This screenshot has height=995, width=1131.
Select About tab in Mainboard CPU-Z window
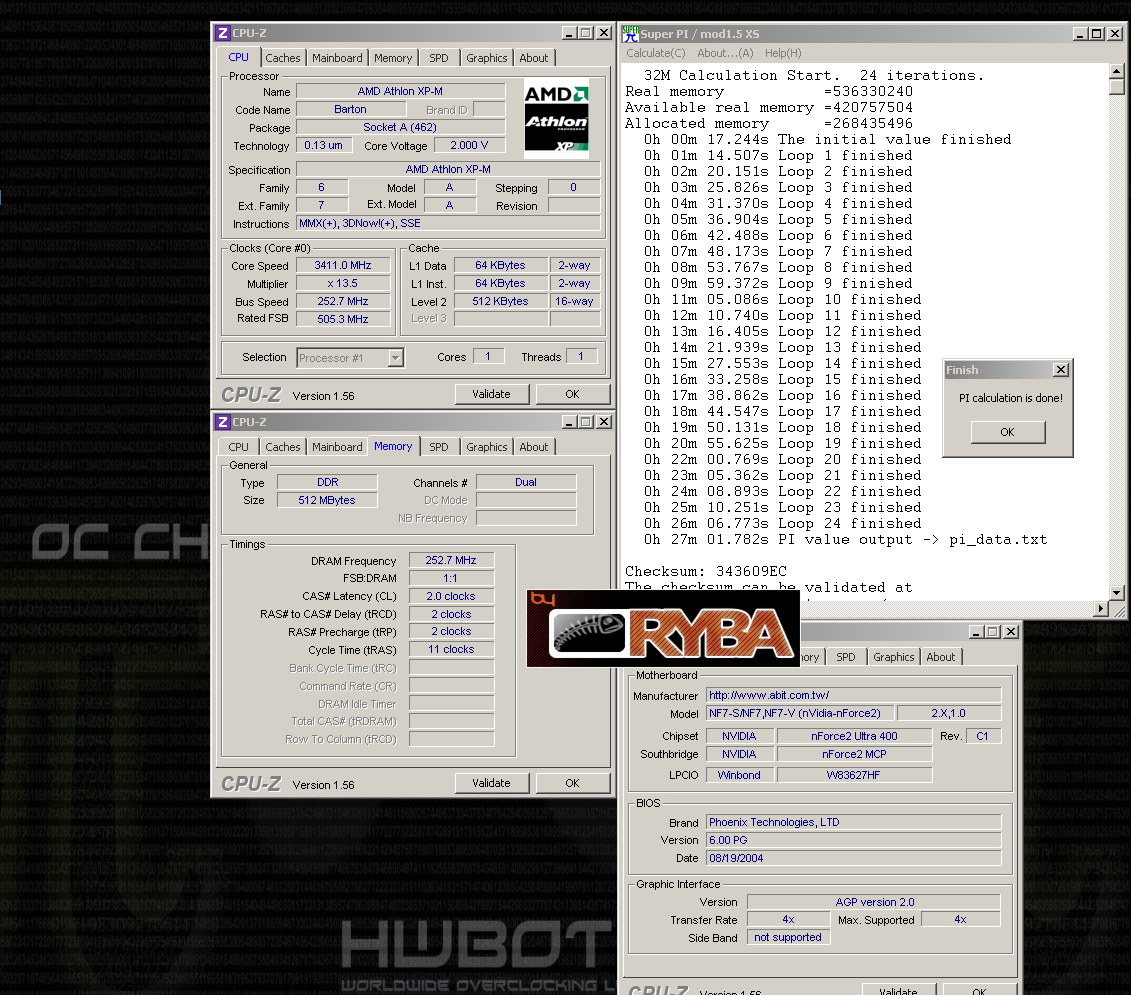(941, 657)
